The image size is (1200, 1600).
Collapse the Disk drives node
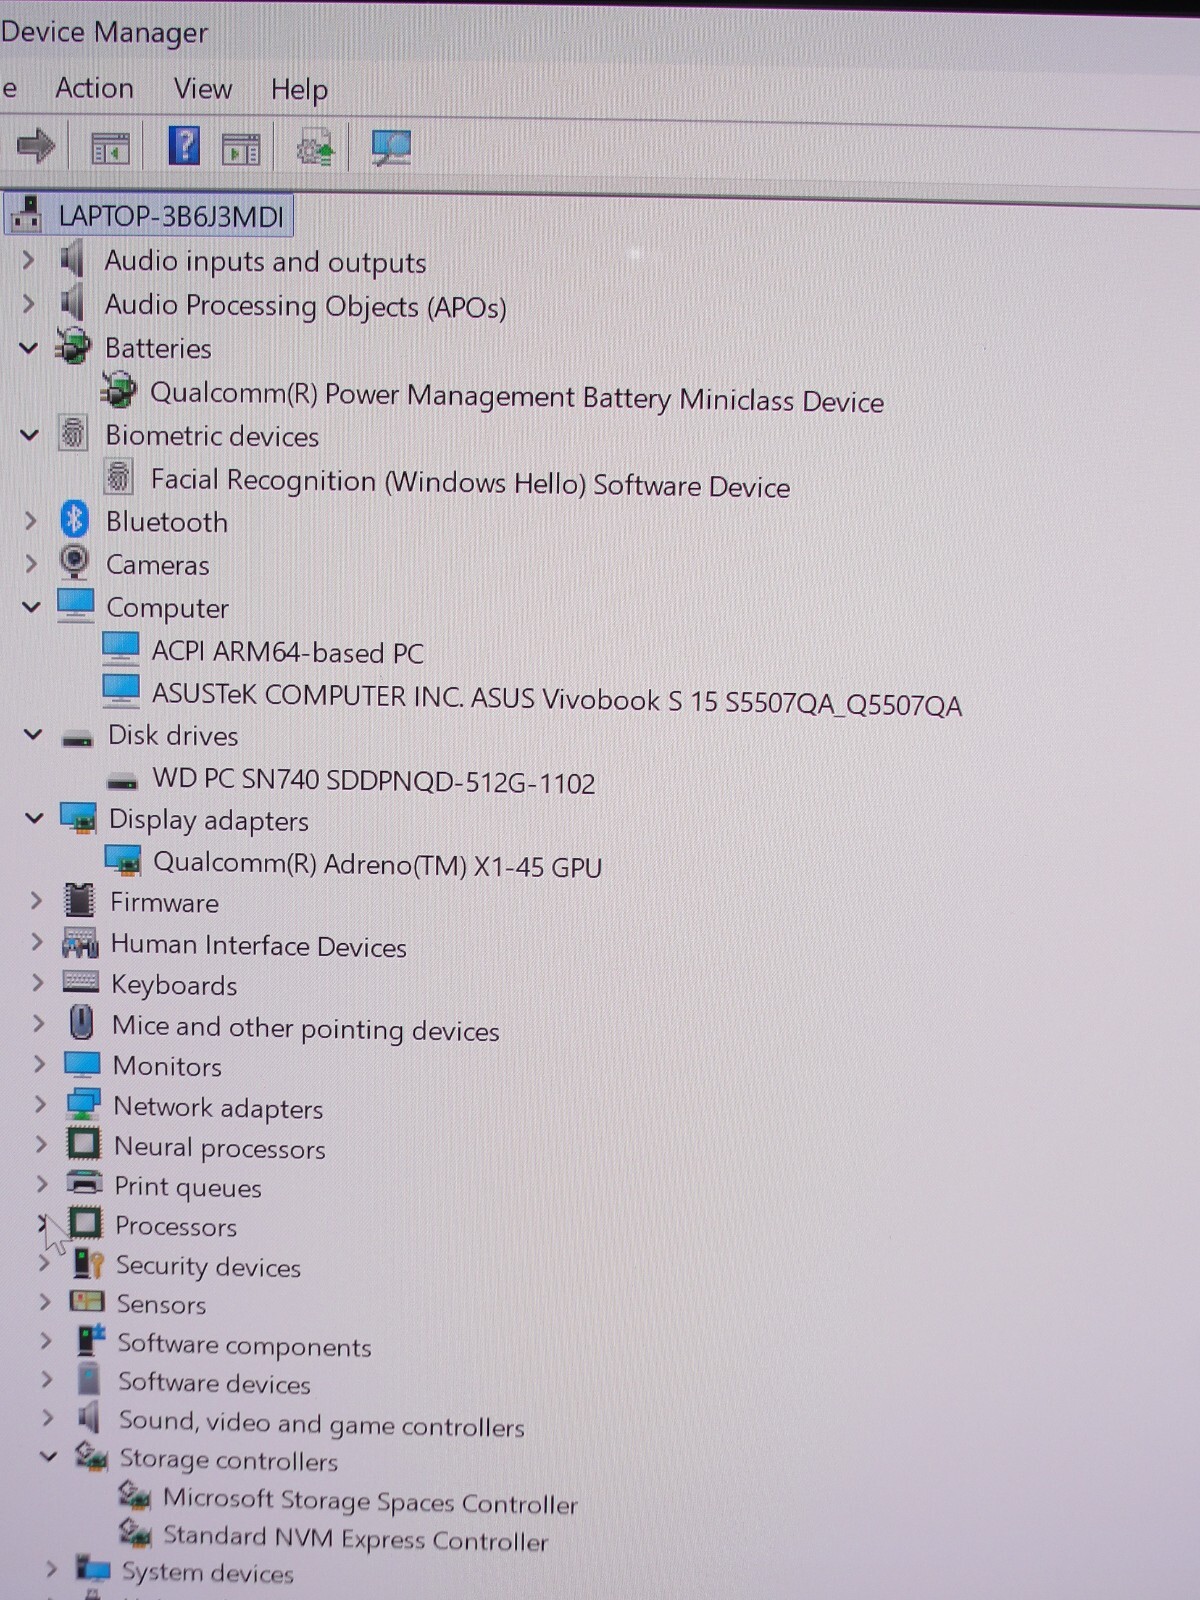[x=33, y=734]
